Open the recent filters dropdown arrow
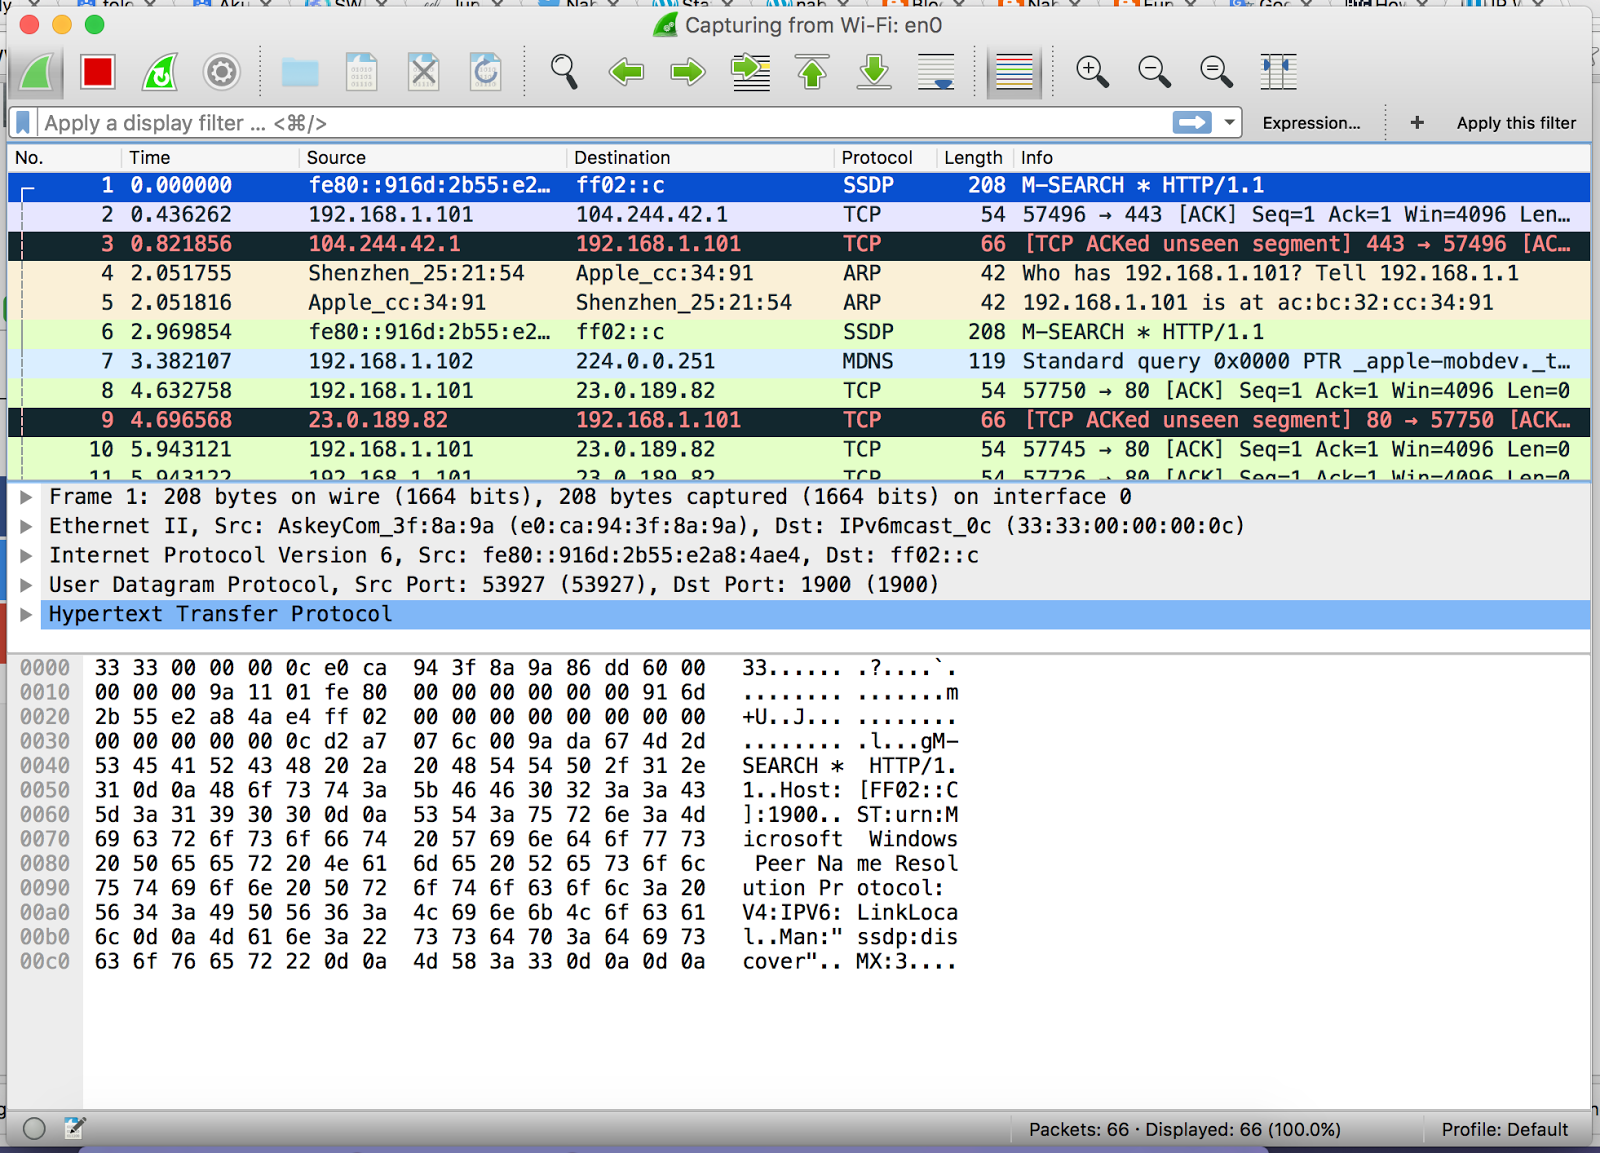Screen dimensions: 1600x1153 1229,123
